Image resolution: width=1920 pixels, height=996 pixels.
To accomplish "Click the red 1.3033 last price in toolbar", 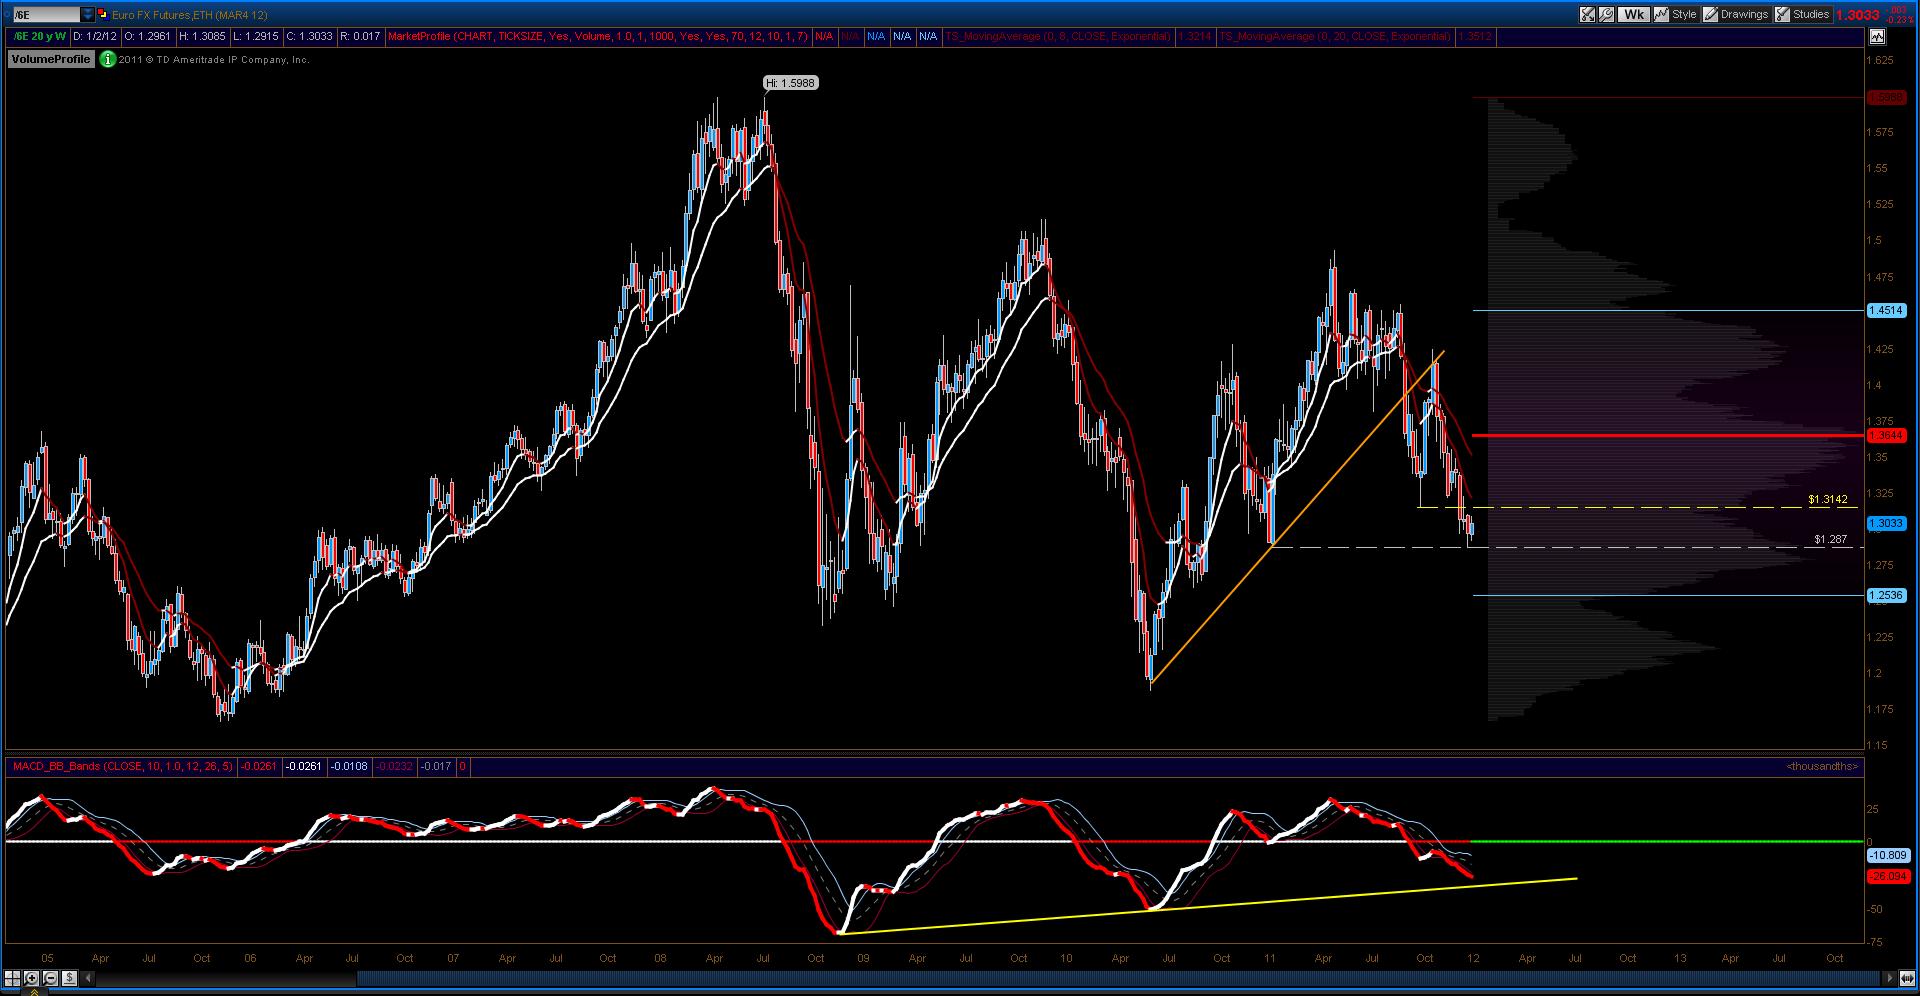I will [x=1858, y=14].
